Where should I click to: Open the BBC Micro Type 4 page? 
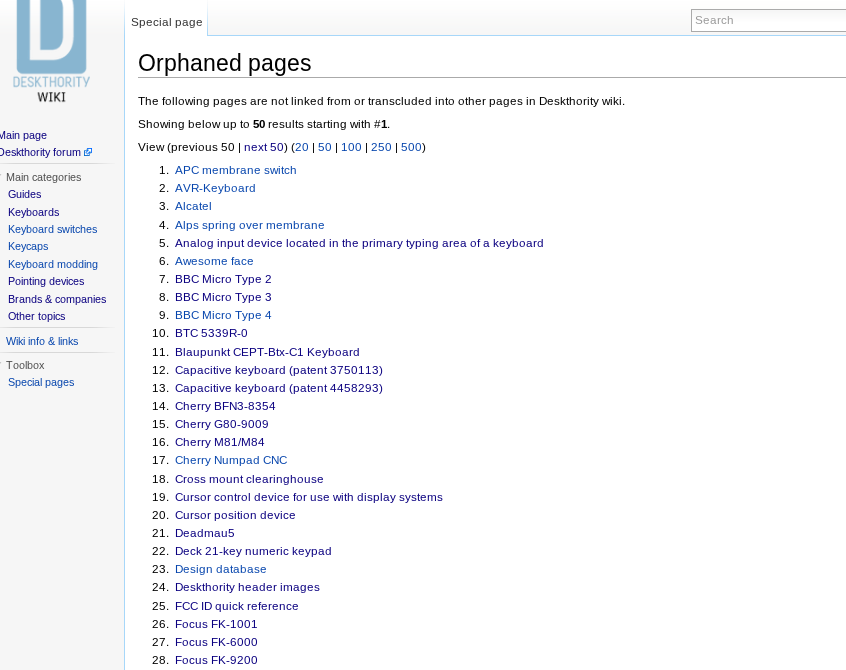pyautogui.click(x=223, y=315)
